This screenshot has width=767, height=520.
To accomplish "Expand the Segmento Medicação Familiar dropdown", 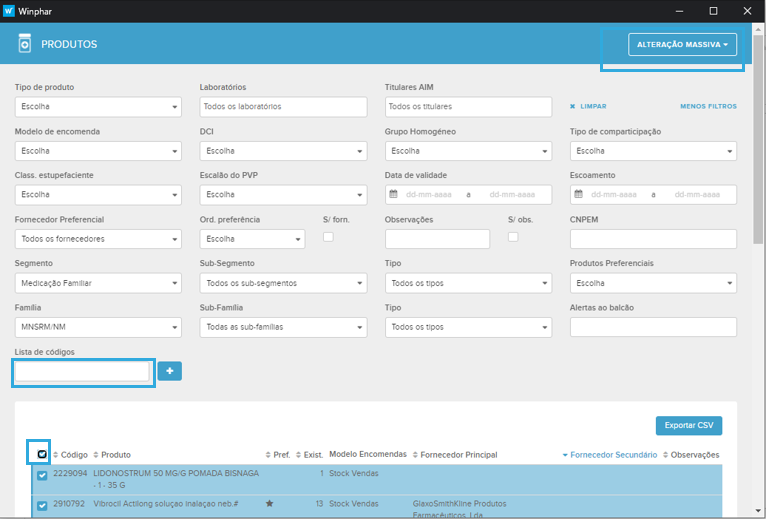I will point(97,283).
